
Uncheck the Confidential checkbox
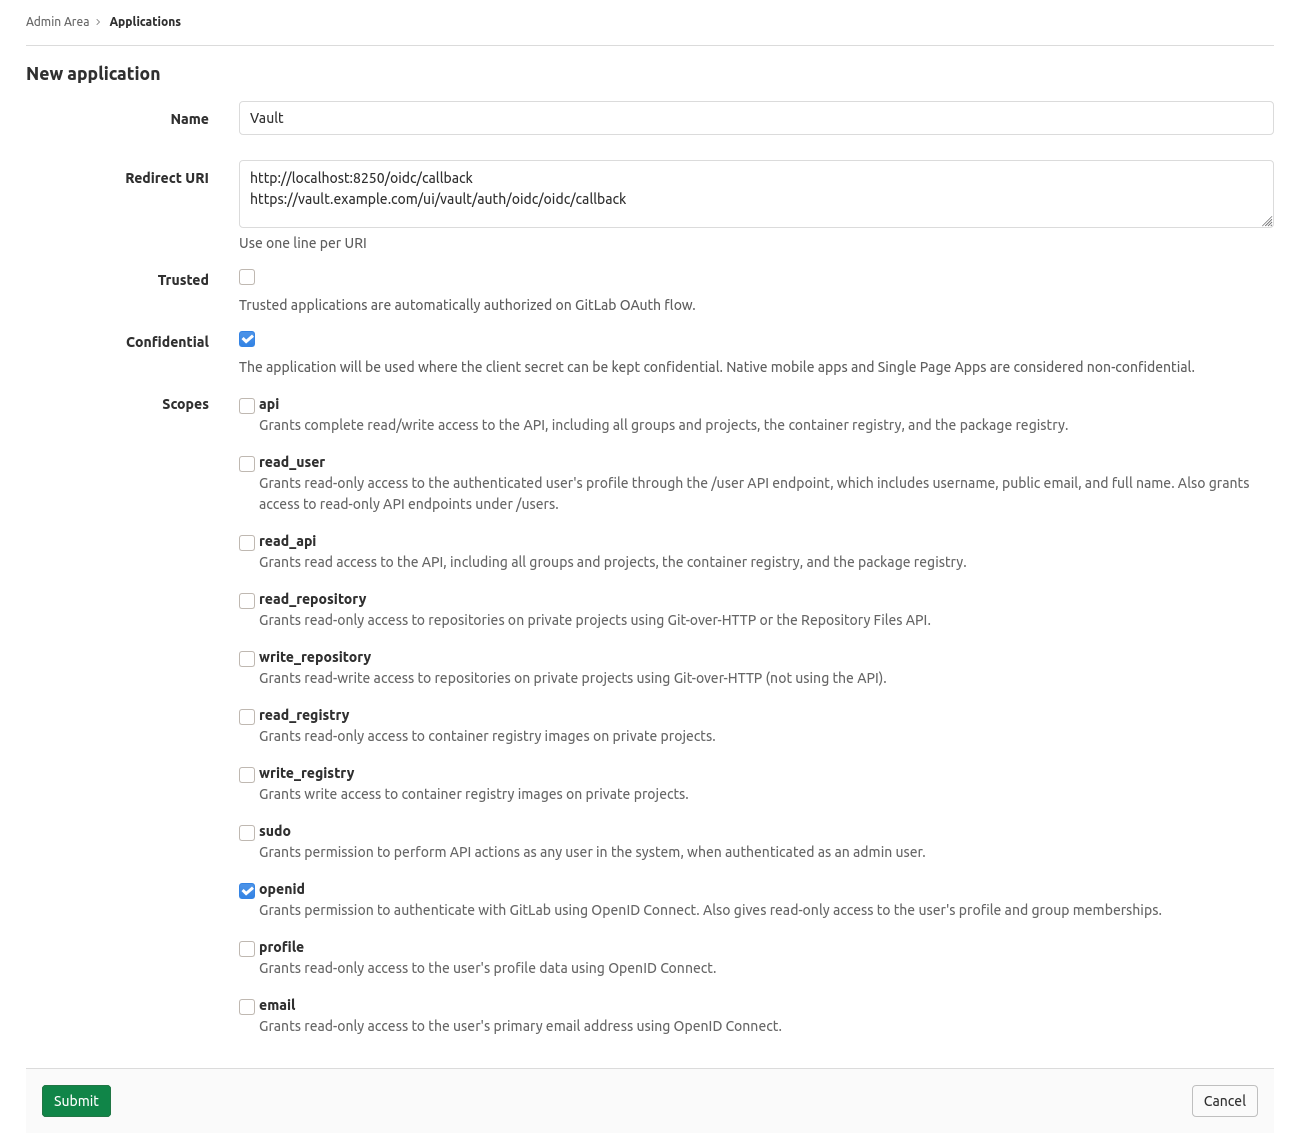pyautogui.click(x=247, y=339)
